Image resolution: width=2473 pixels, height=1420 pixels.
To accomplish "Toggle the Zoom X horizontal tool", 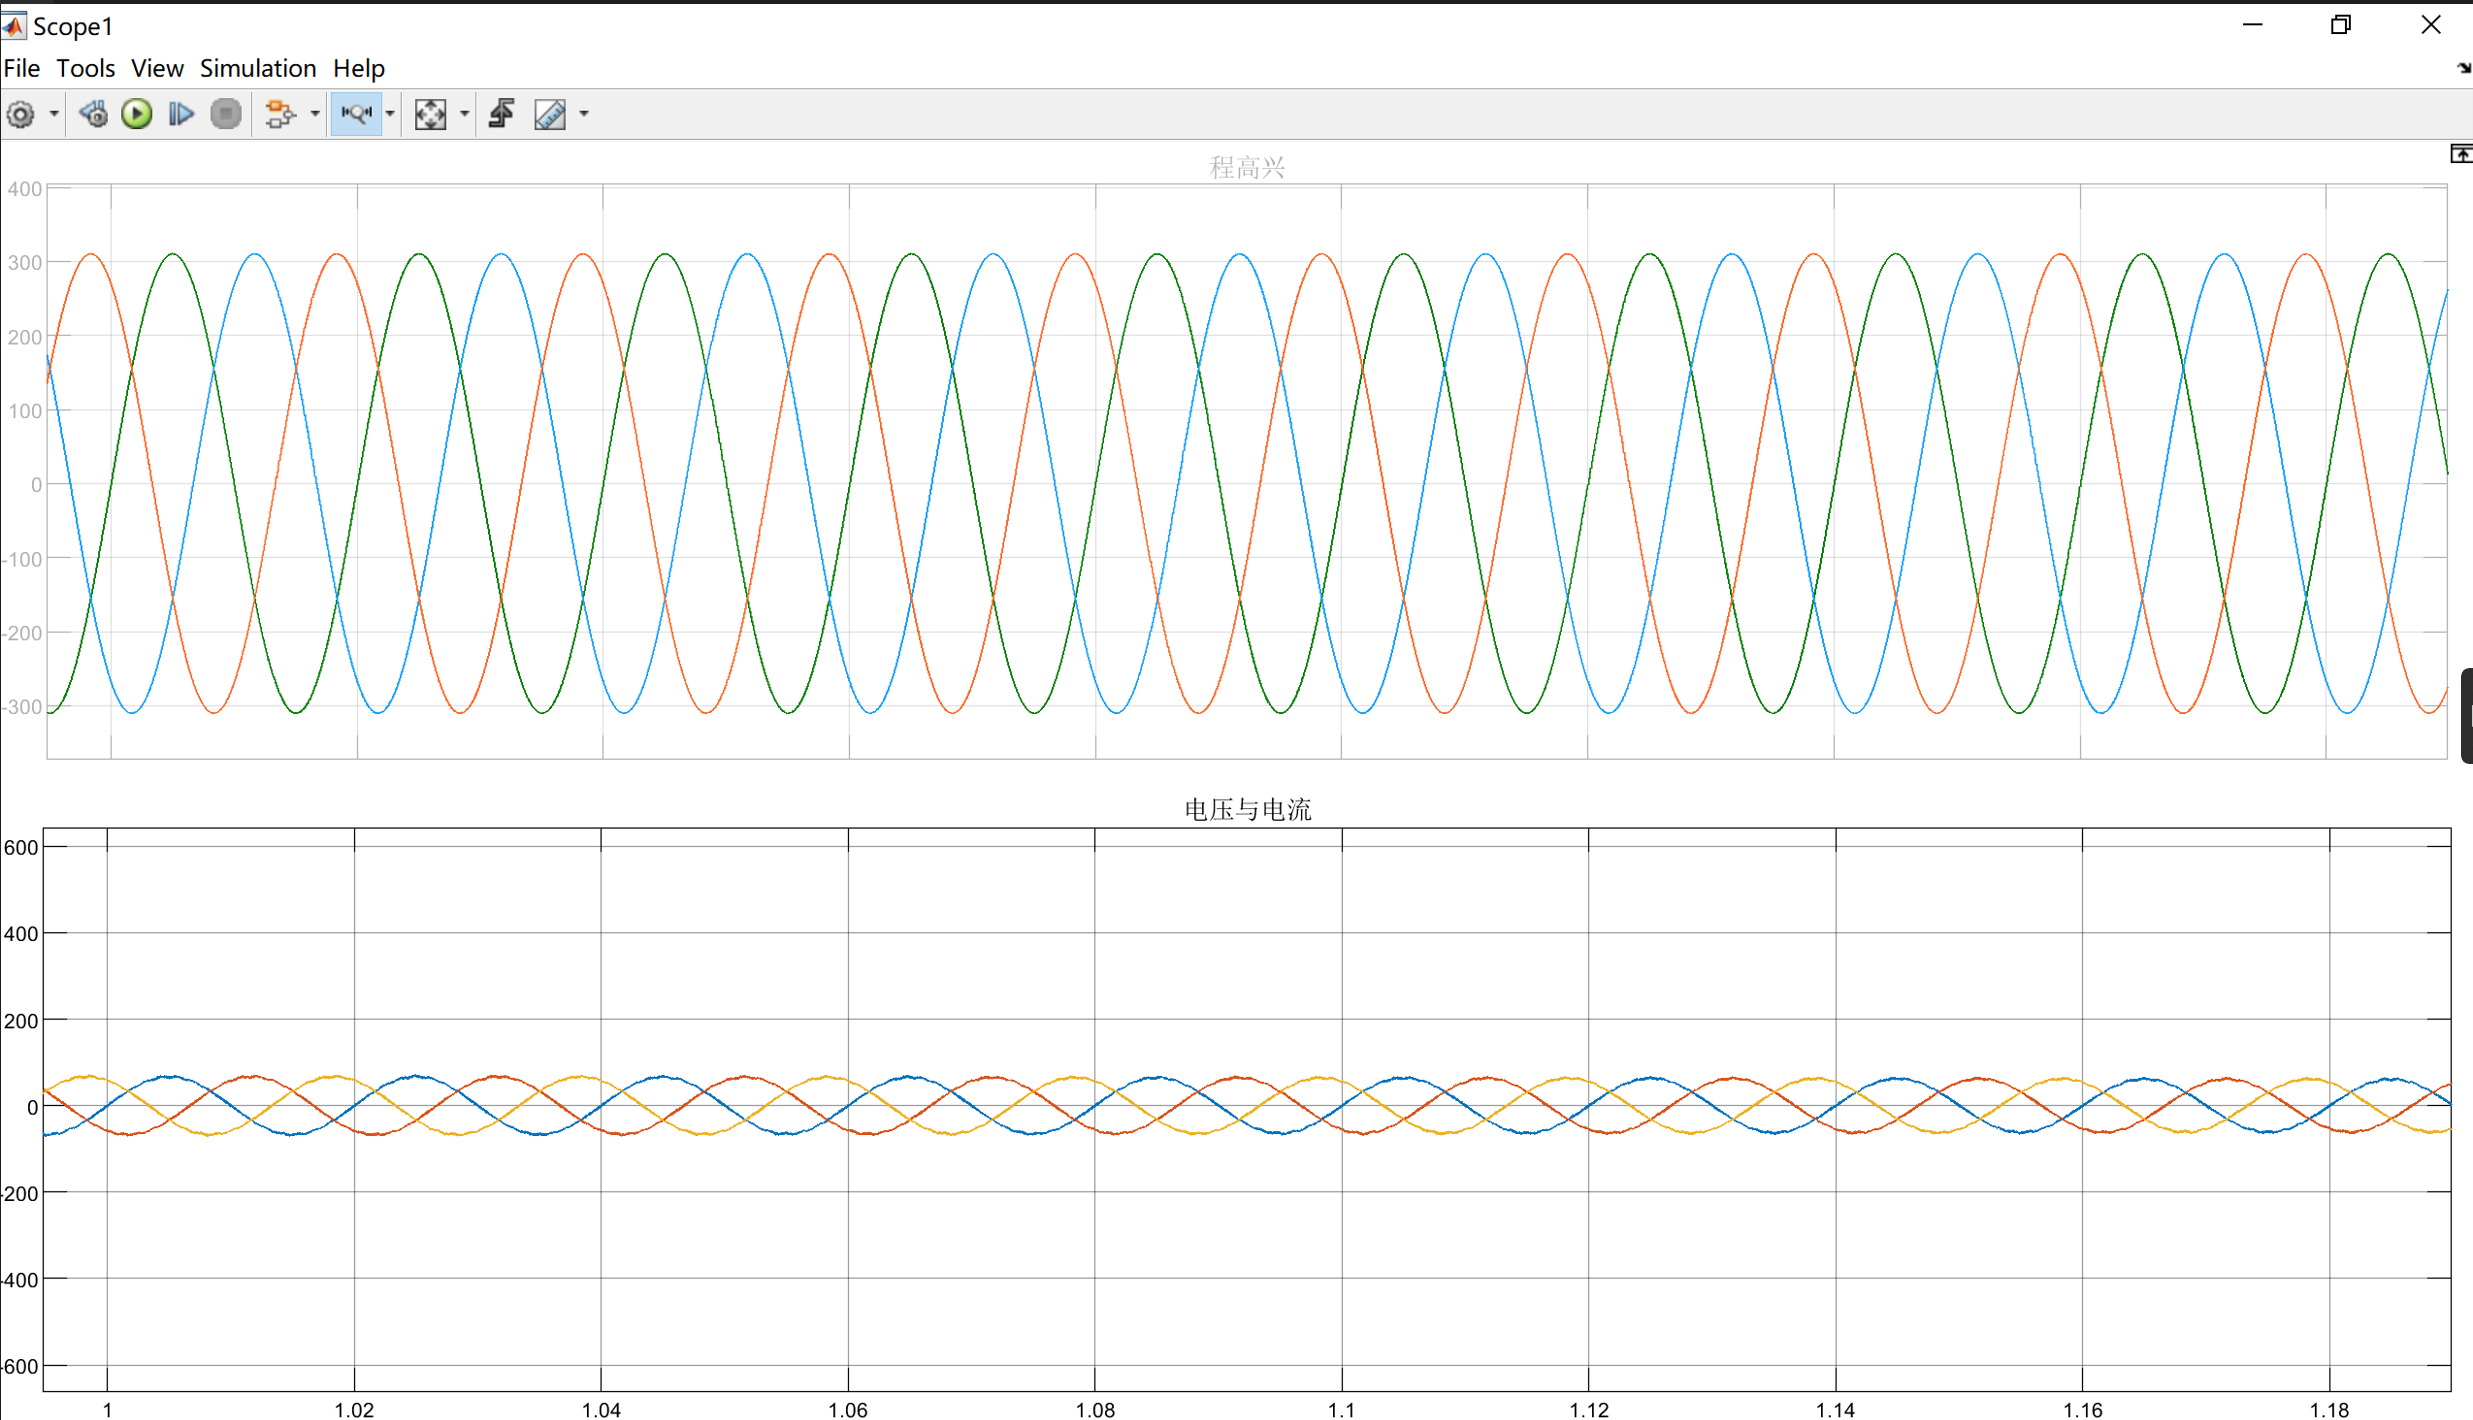I will (356, 114).
